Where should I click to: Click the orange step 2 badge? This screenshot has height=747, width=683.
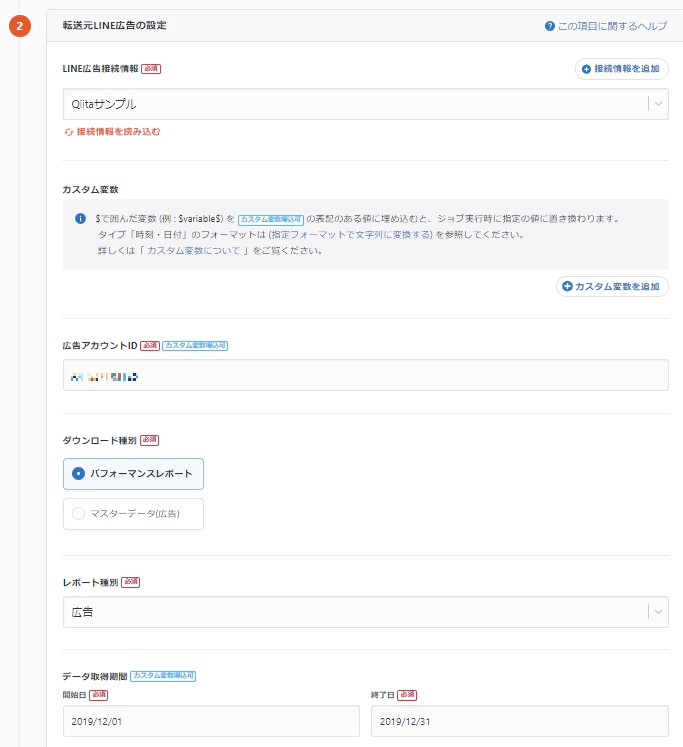(x=20, y=27)
